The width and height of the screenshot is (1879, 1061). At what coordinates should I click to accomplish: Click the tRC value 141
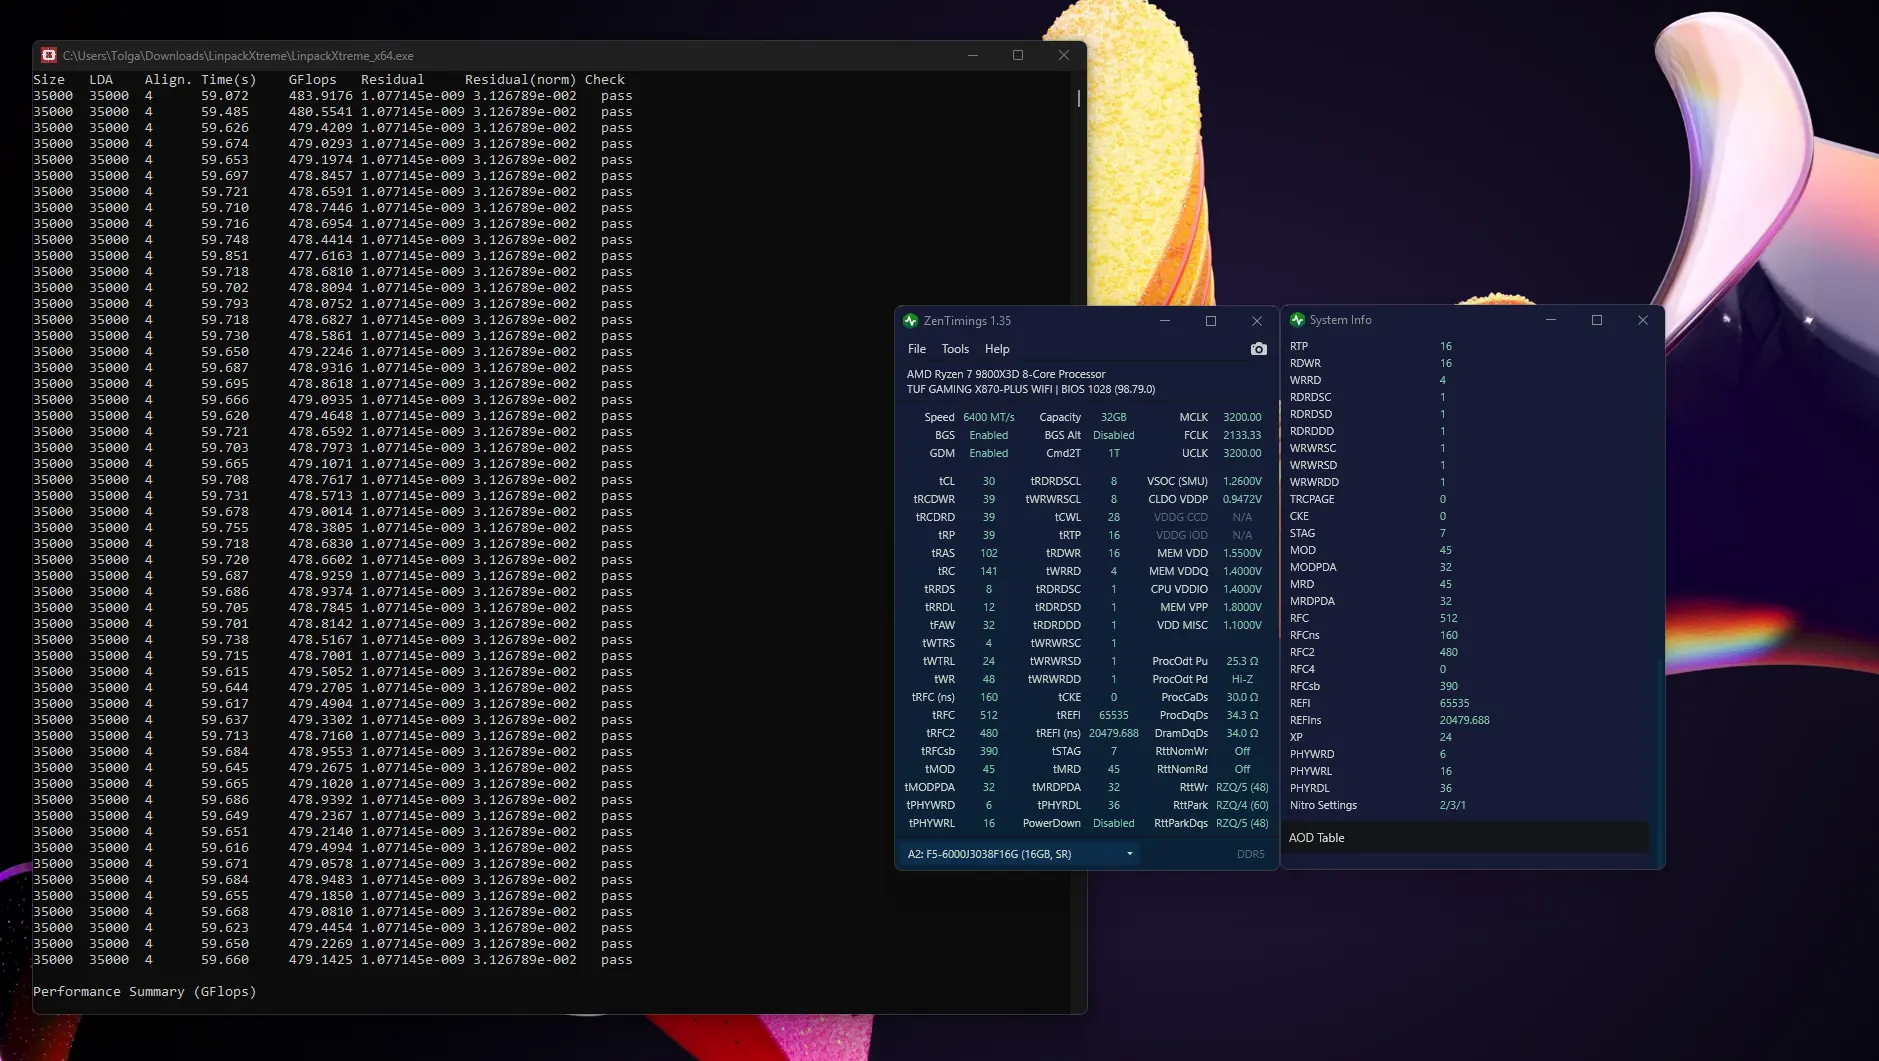pyautogui.click(x=988, y=571)
